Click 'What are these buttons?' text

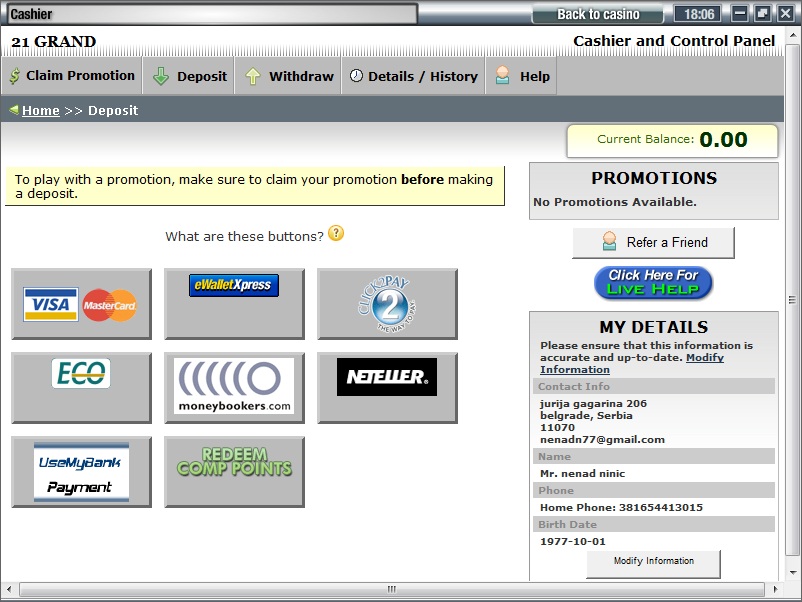[x=244, y=236]
